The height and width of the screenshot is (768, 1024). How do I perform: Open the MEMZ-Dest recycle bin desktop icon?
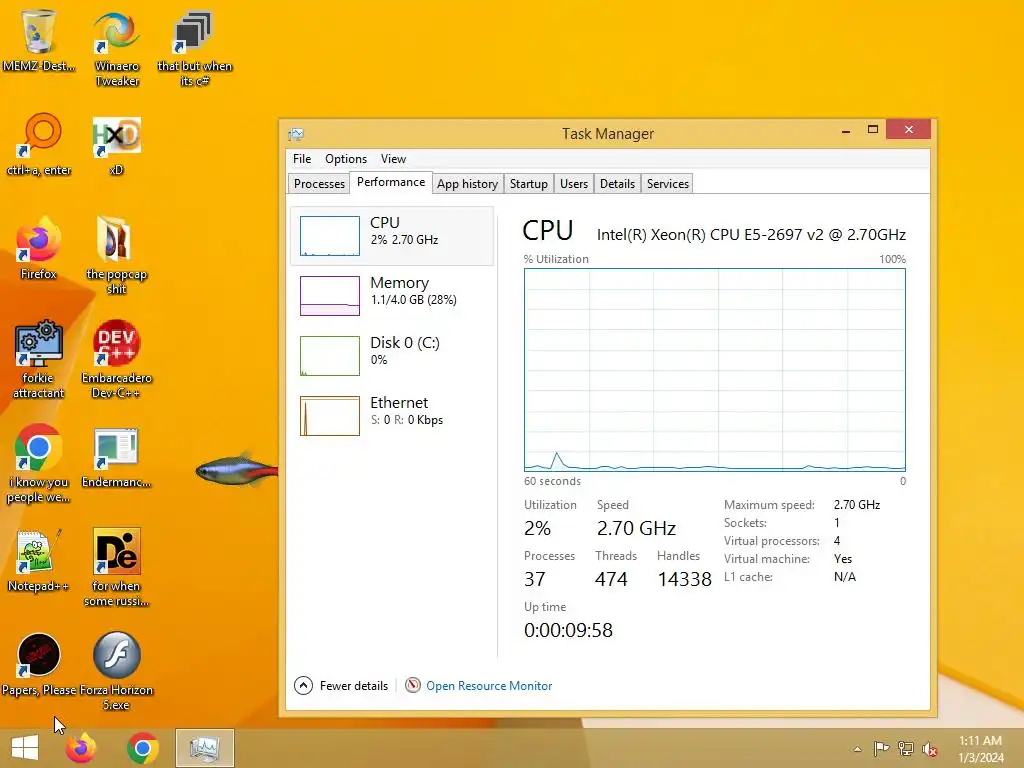click(39, 40)
